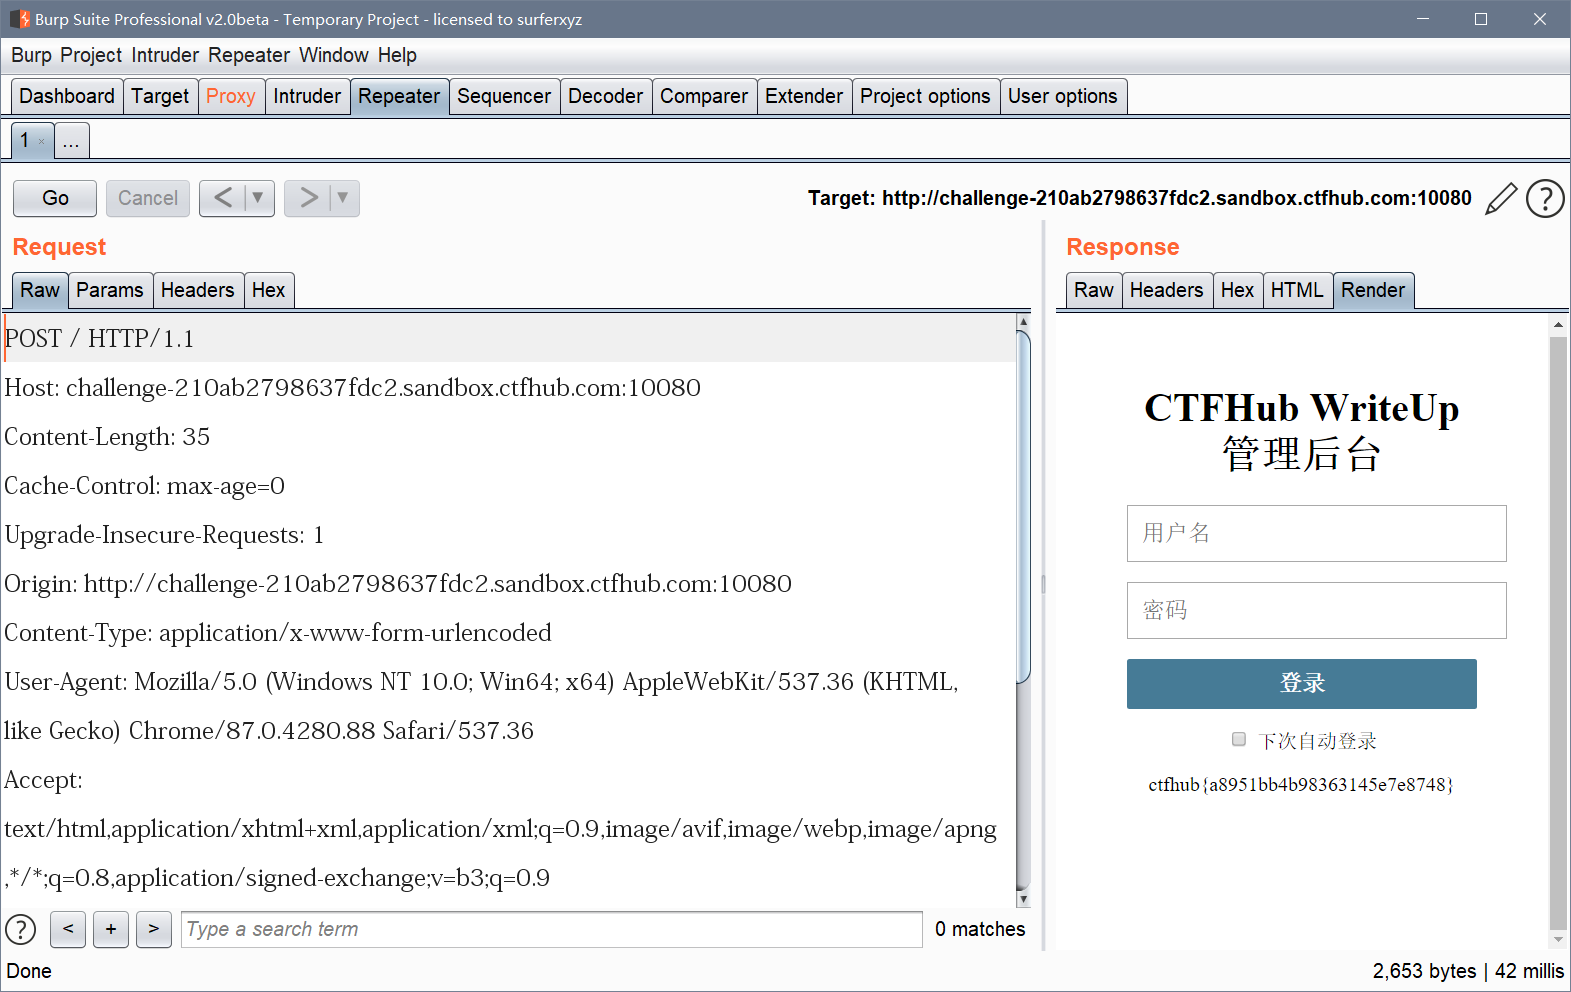This screenshot has height=992, width=1571.
Task: Click Burp Suite logo in title bar
Action: pyautogui.click(x=19, y=19)
